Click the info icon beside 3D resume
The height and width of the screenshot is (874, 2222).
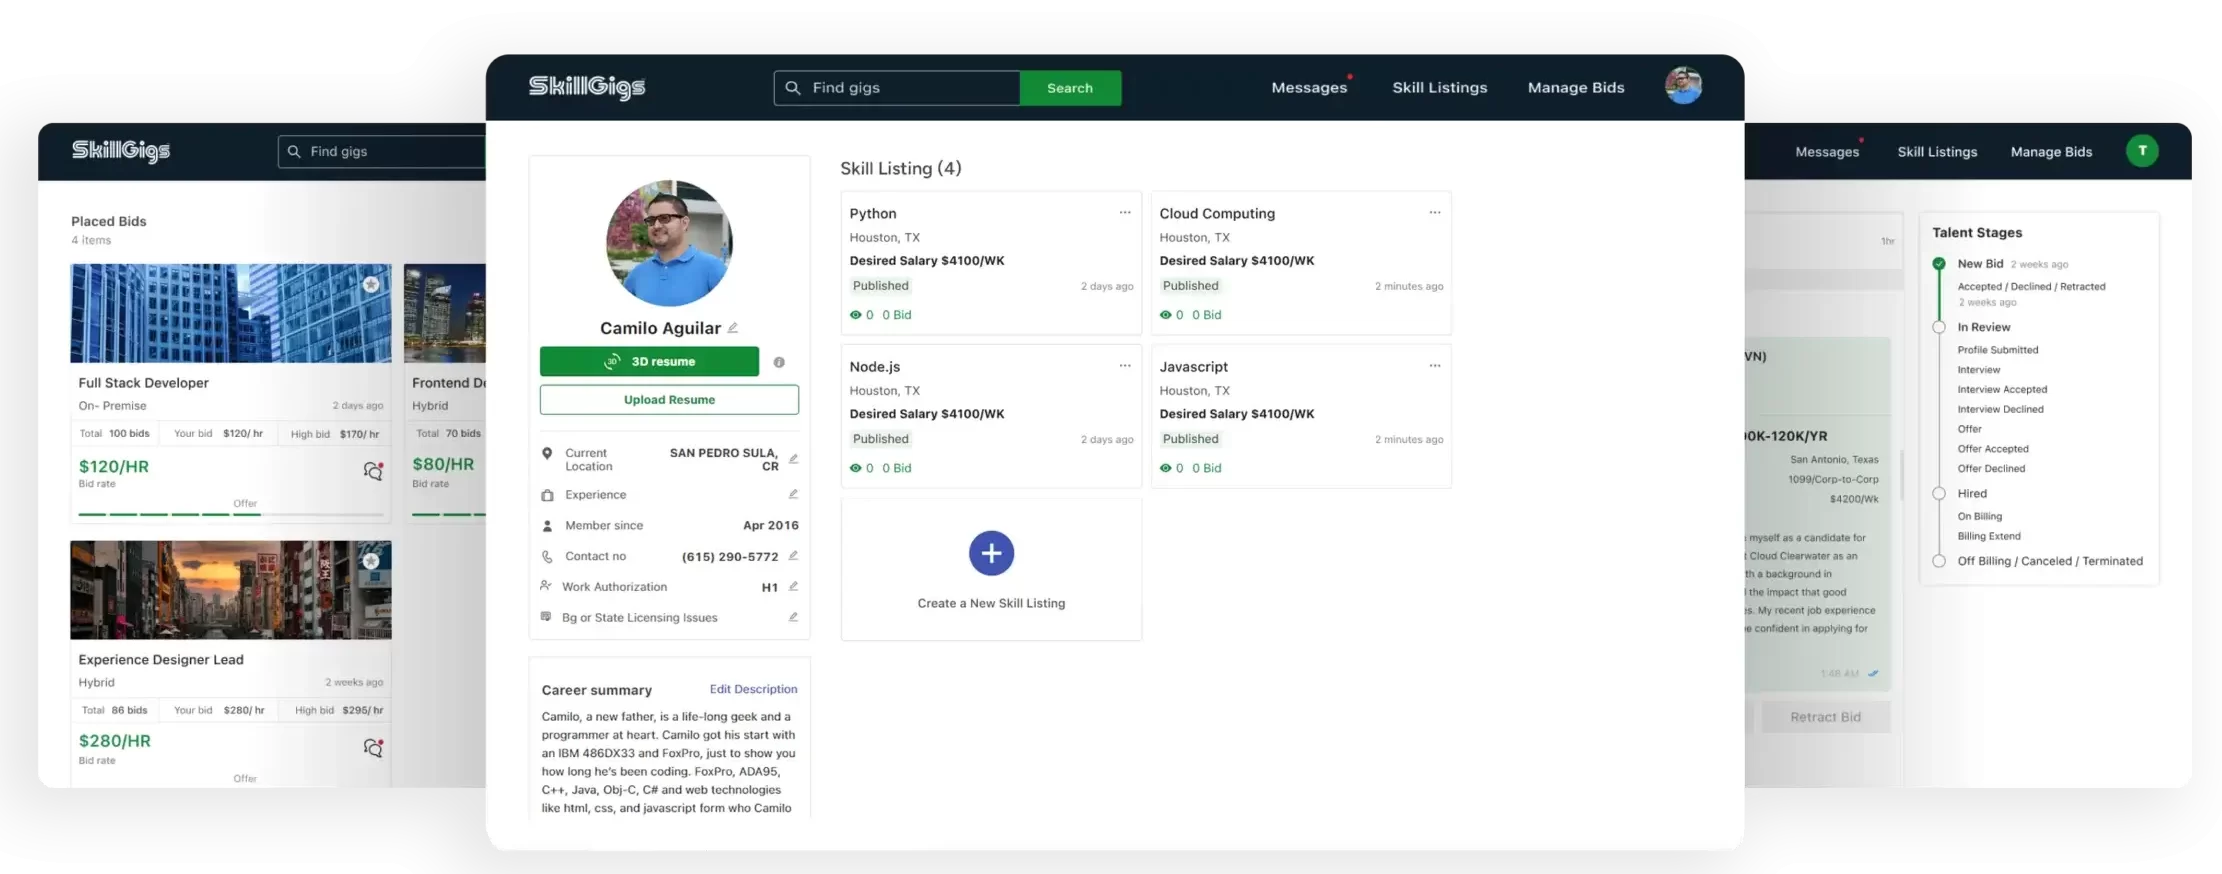coord(779,362)
